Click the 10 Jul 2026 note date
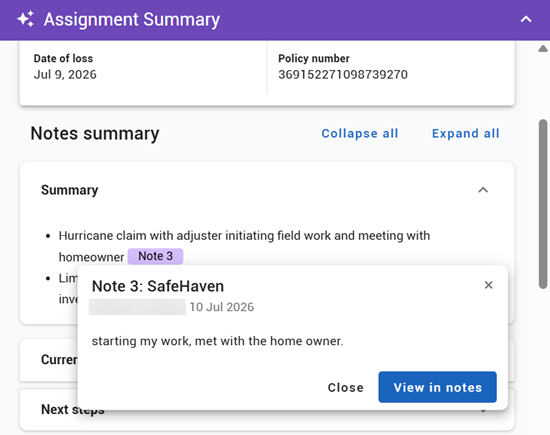The image size is (550, 435). [222, 307]
